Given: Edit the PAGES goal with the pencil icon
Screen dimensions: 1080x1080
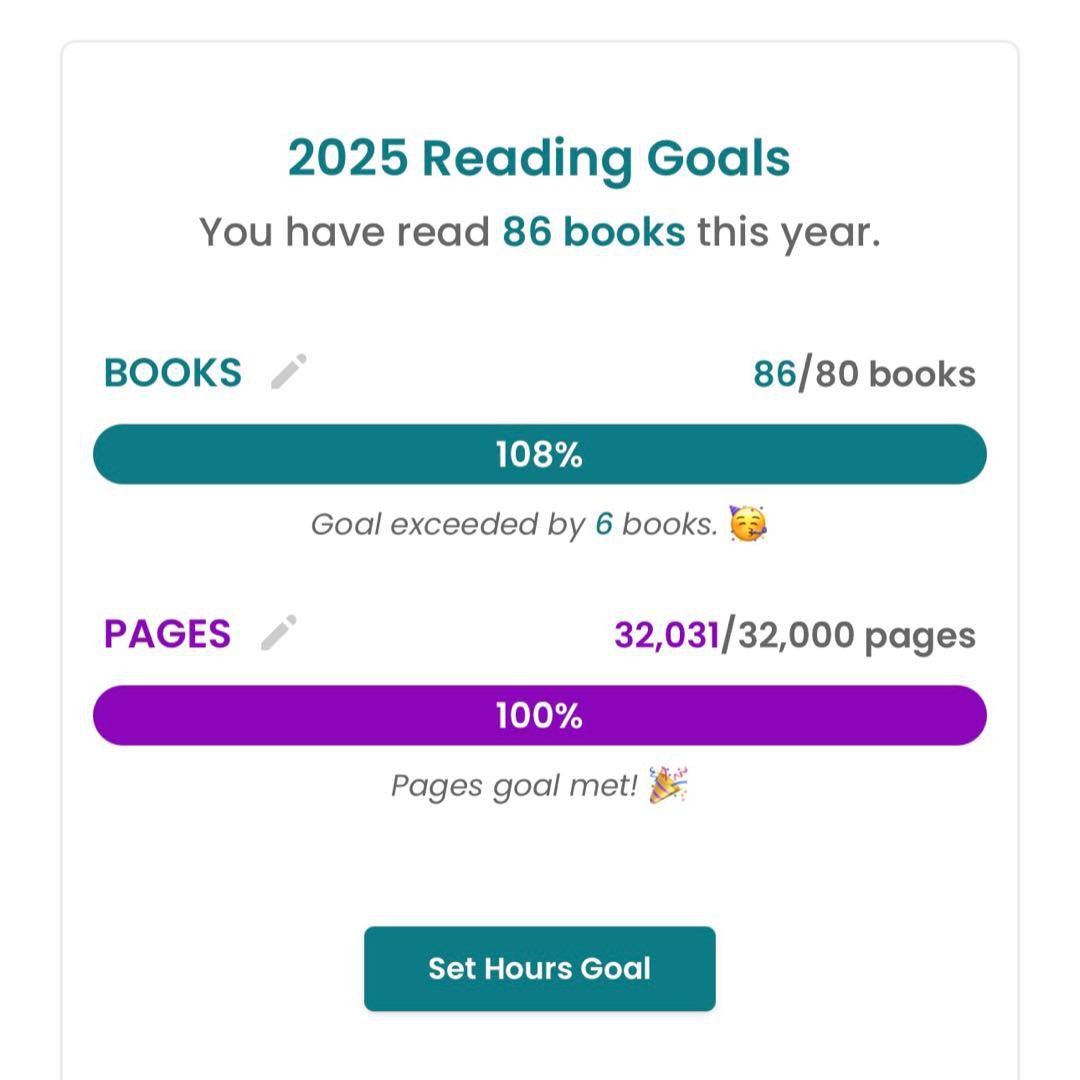Looking at the screenshot, I should point(279,633).
